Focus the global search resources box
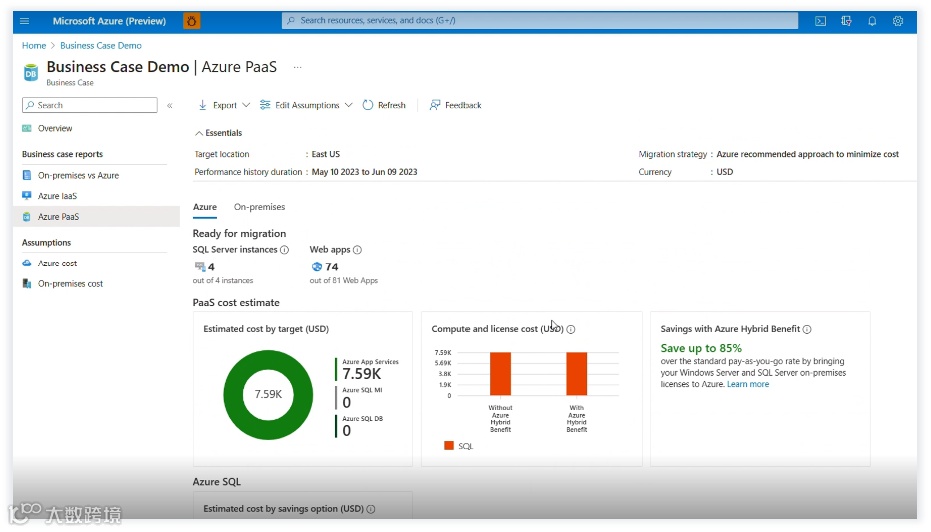 click(540, 21)
